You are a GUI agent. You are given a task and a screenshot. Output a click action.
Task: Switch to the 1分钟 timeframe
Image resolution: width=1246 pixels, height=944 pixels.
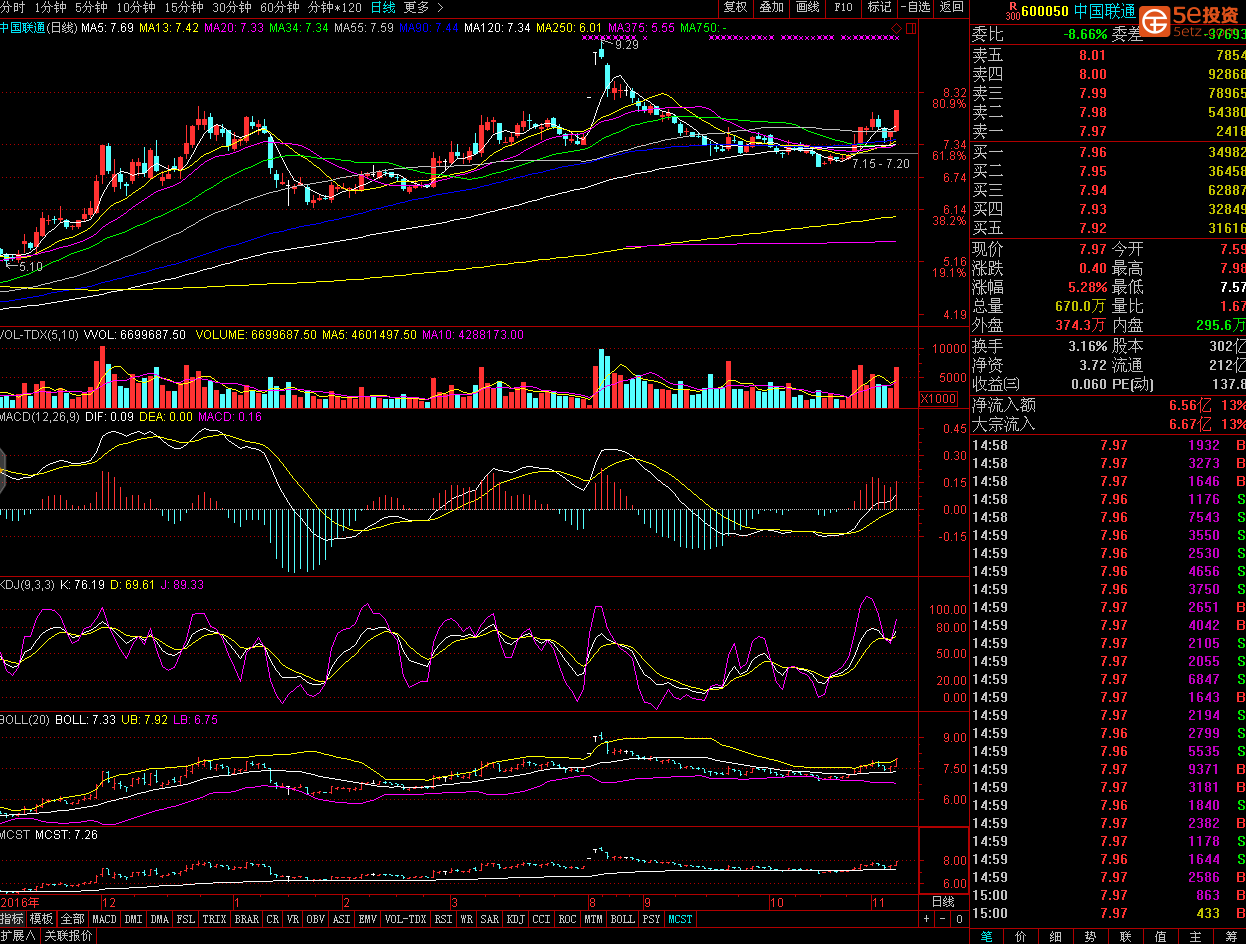coord(50,7)
